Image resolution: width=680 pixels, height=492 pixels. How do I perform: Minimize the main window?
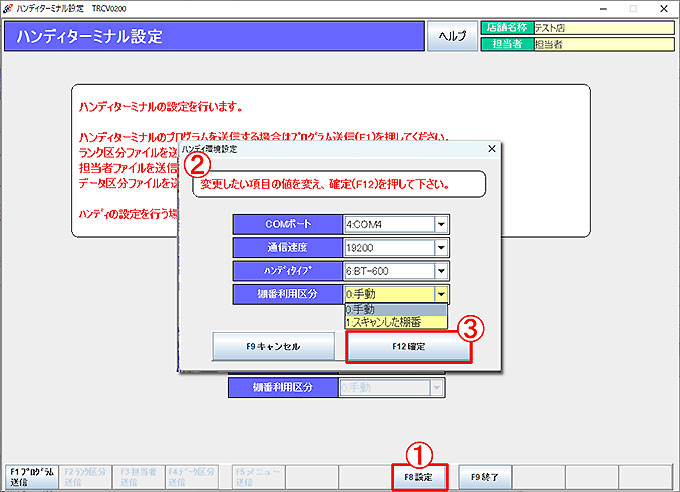(x=603, y=9)
